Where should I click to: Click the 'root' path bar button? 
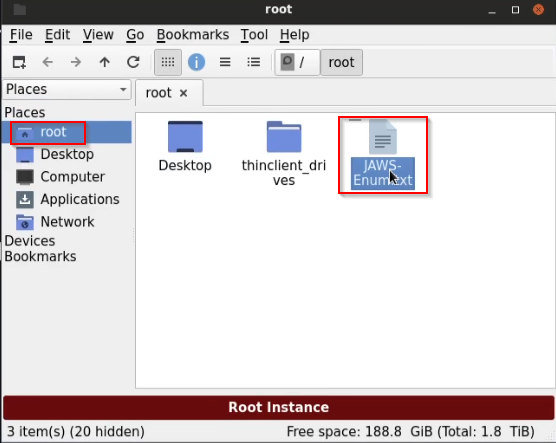(341, 62)
